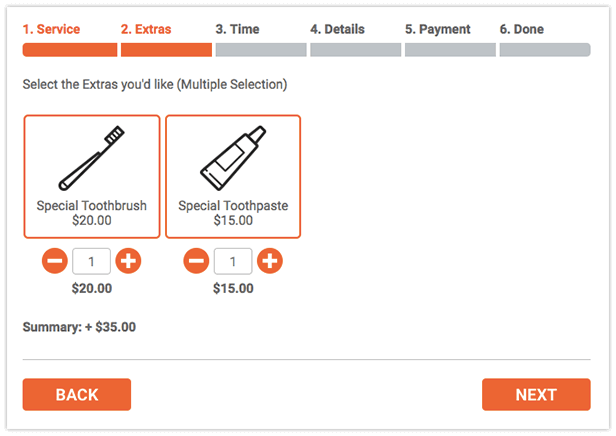Click the gray progress bar under Payment
Screen dimensions: 616x436
tap(450, 50)
